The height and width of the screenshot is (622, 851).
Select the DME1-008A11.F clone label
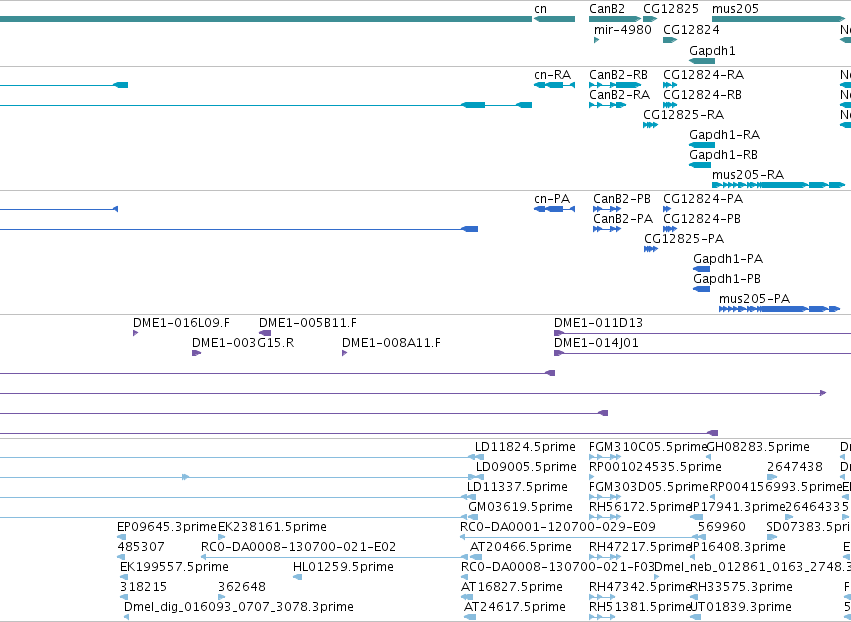tap(391, 343)
